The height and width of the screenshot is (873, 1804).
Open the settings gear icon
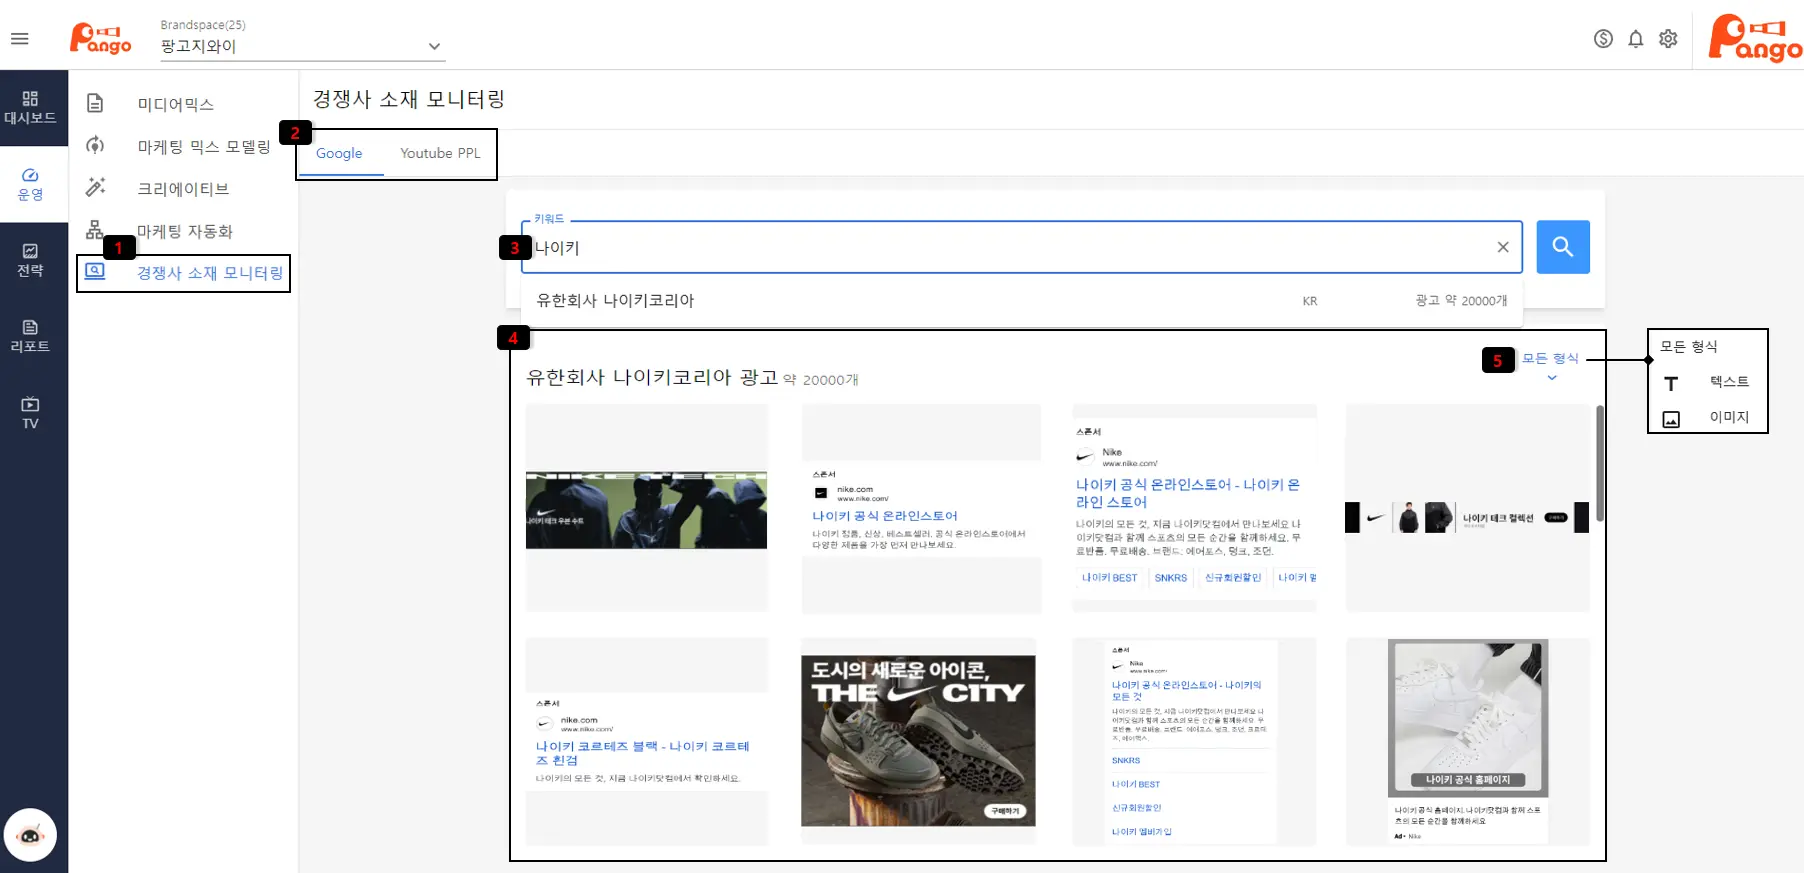tap(1668, 39)
